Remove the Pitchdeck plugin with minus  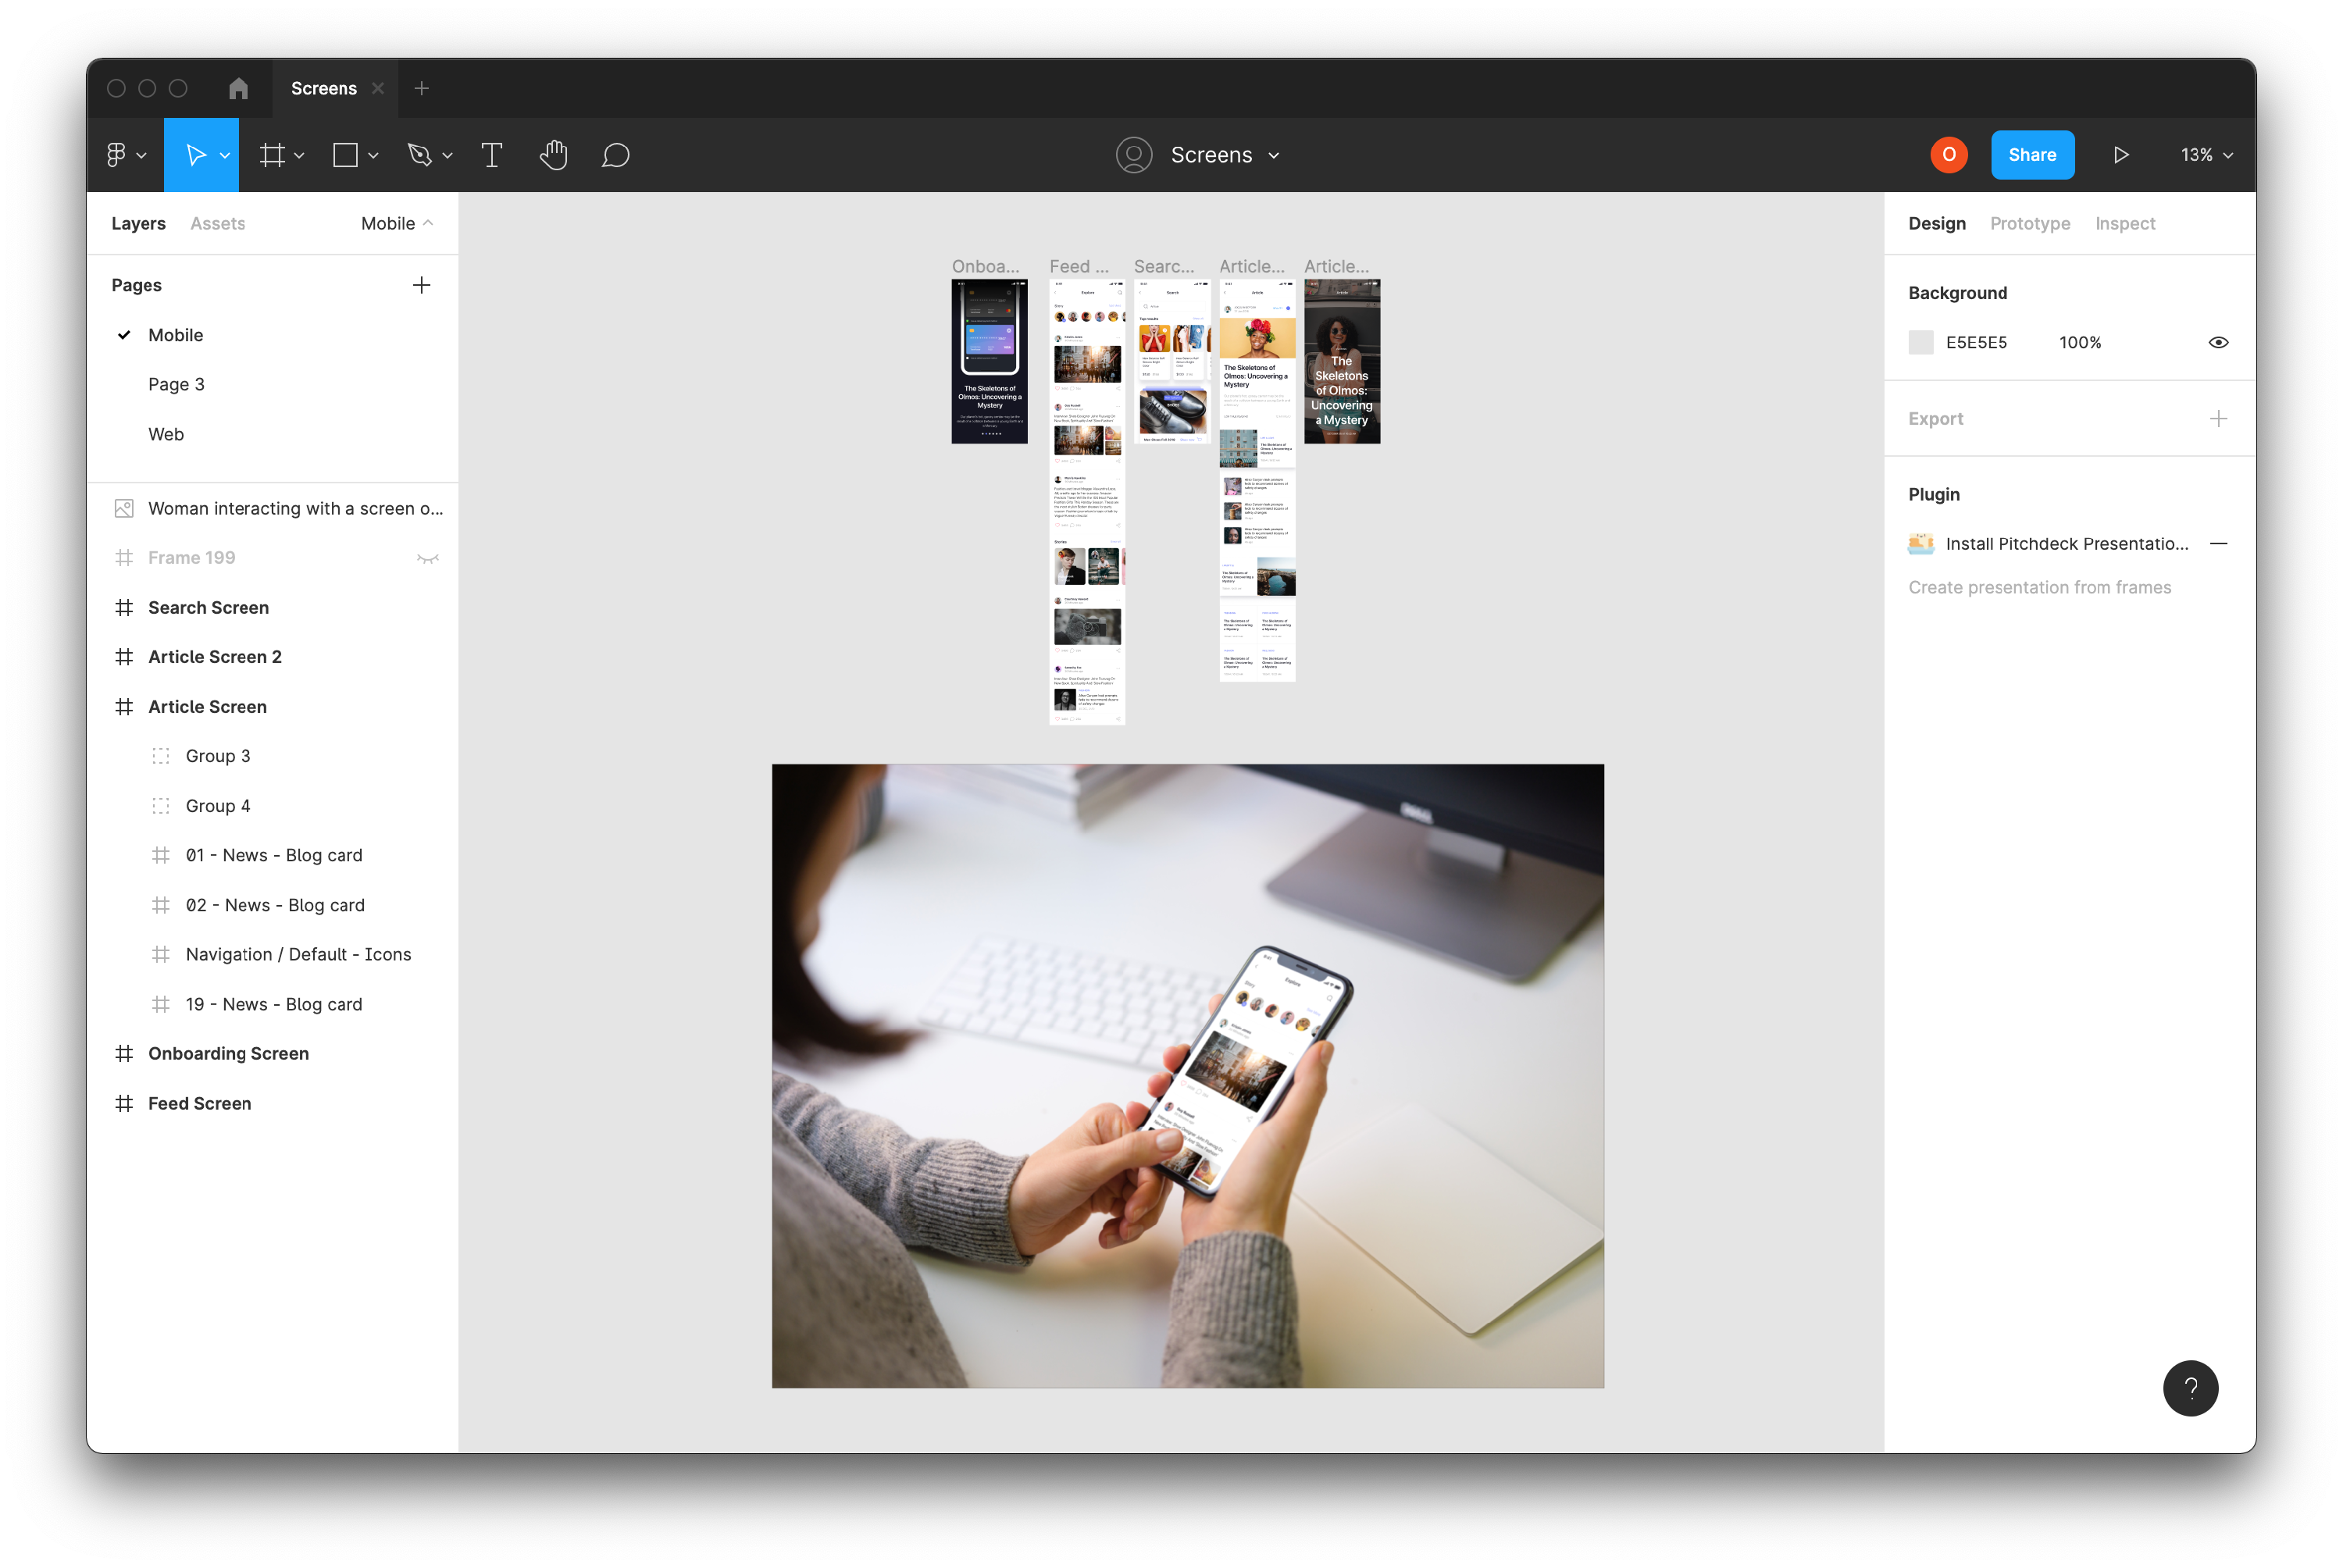point(2217,544)
